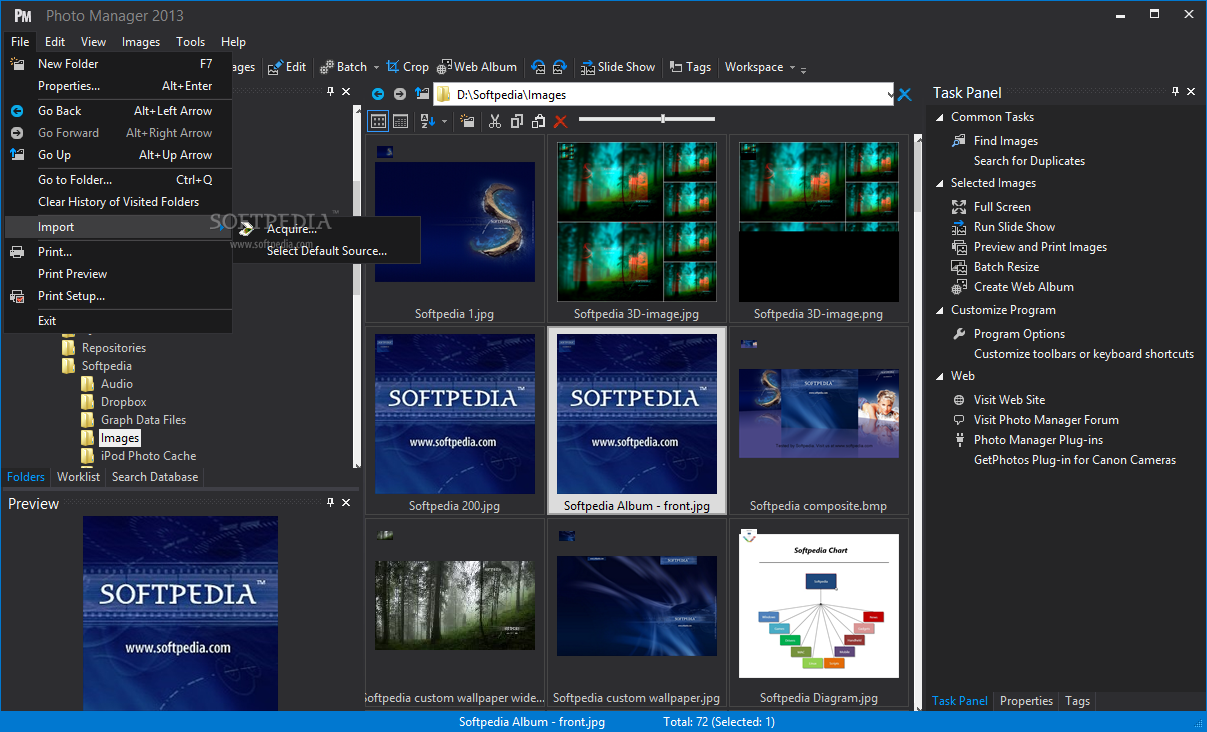
Task: Select the Graph Data Files folder
Action: 143,420
